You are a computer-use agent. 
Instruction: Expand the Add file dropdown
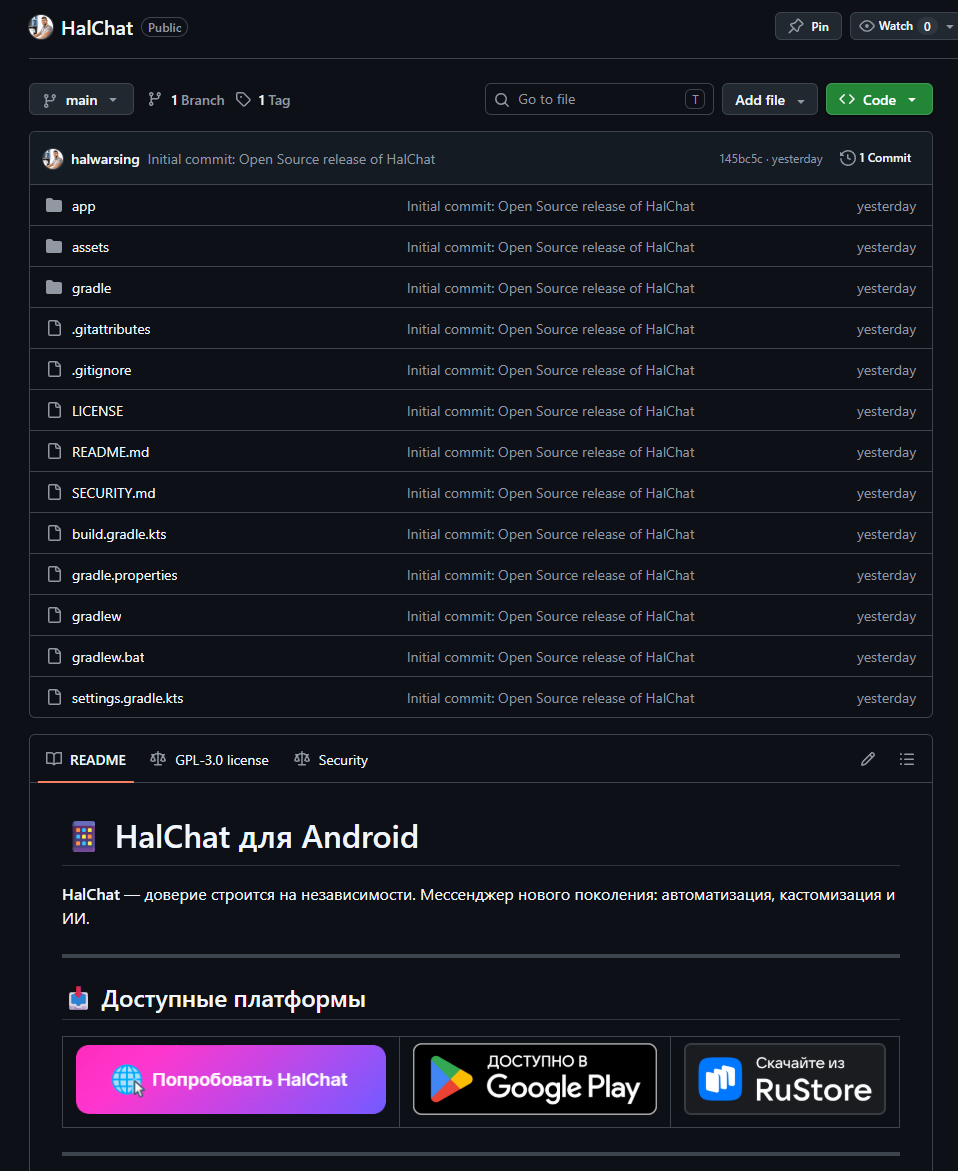pyautogui.click(x=769, y=99)
